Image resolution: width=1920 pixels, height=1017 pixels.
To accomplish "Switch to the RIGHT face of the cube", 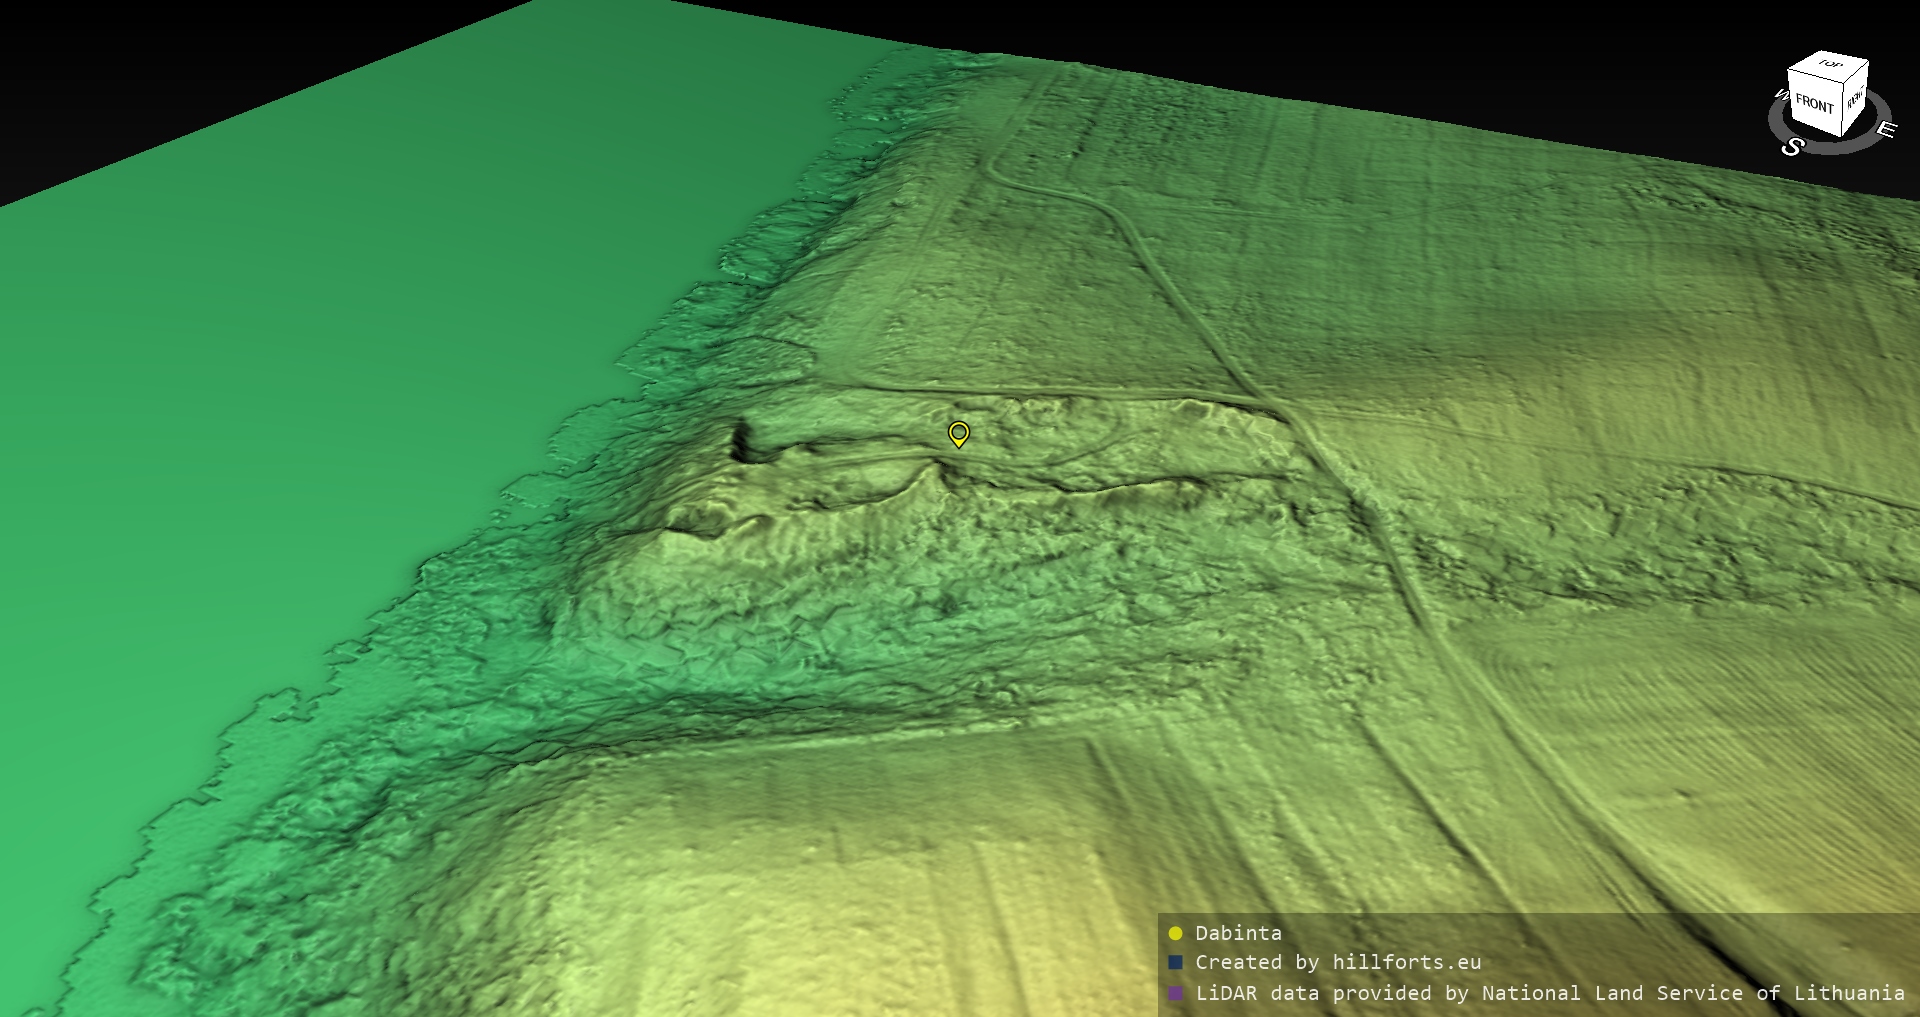I will (1855, 98).
